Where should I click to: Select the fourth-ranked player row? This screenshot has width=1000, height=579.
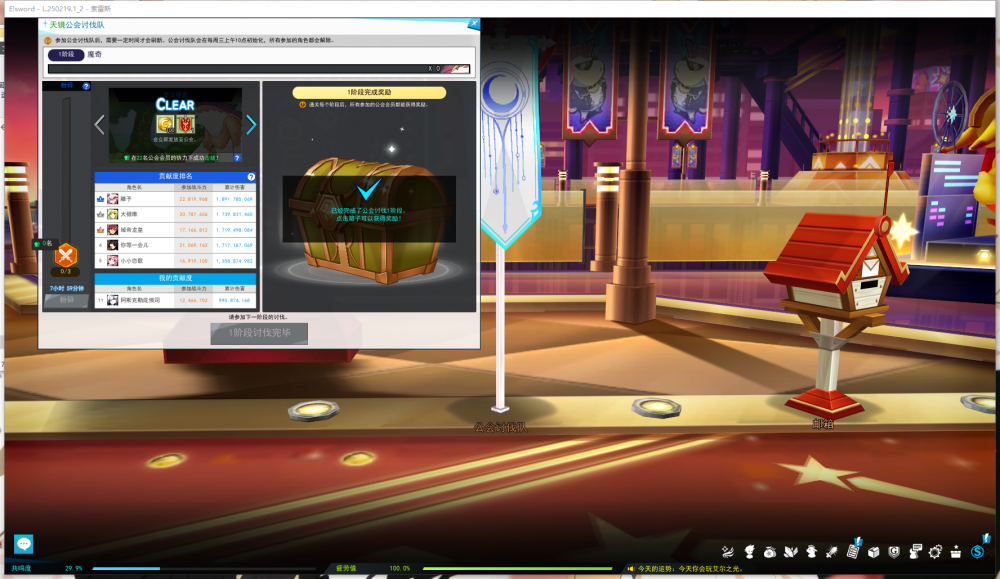pos(175,245)
